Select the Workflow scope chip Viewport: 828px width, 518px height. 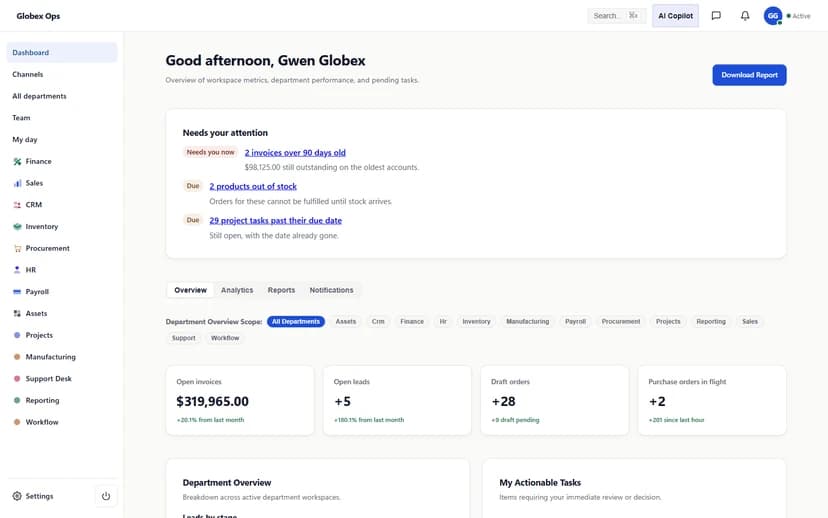pos(225,338)
